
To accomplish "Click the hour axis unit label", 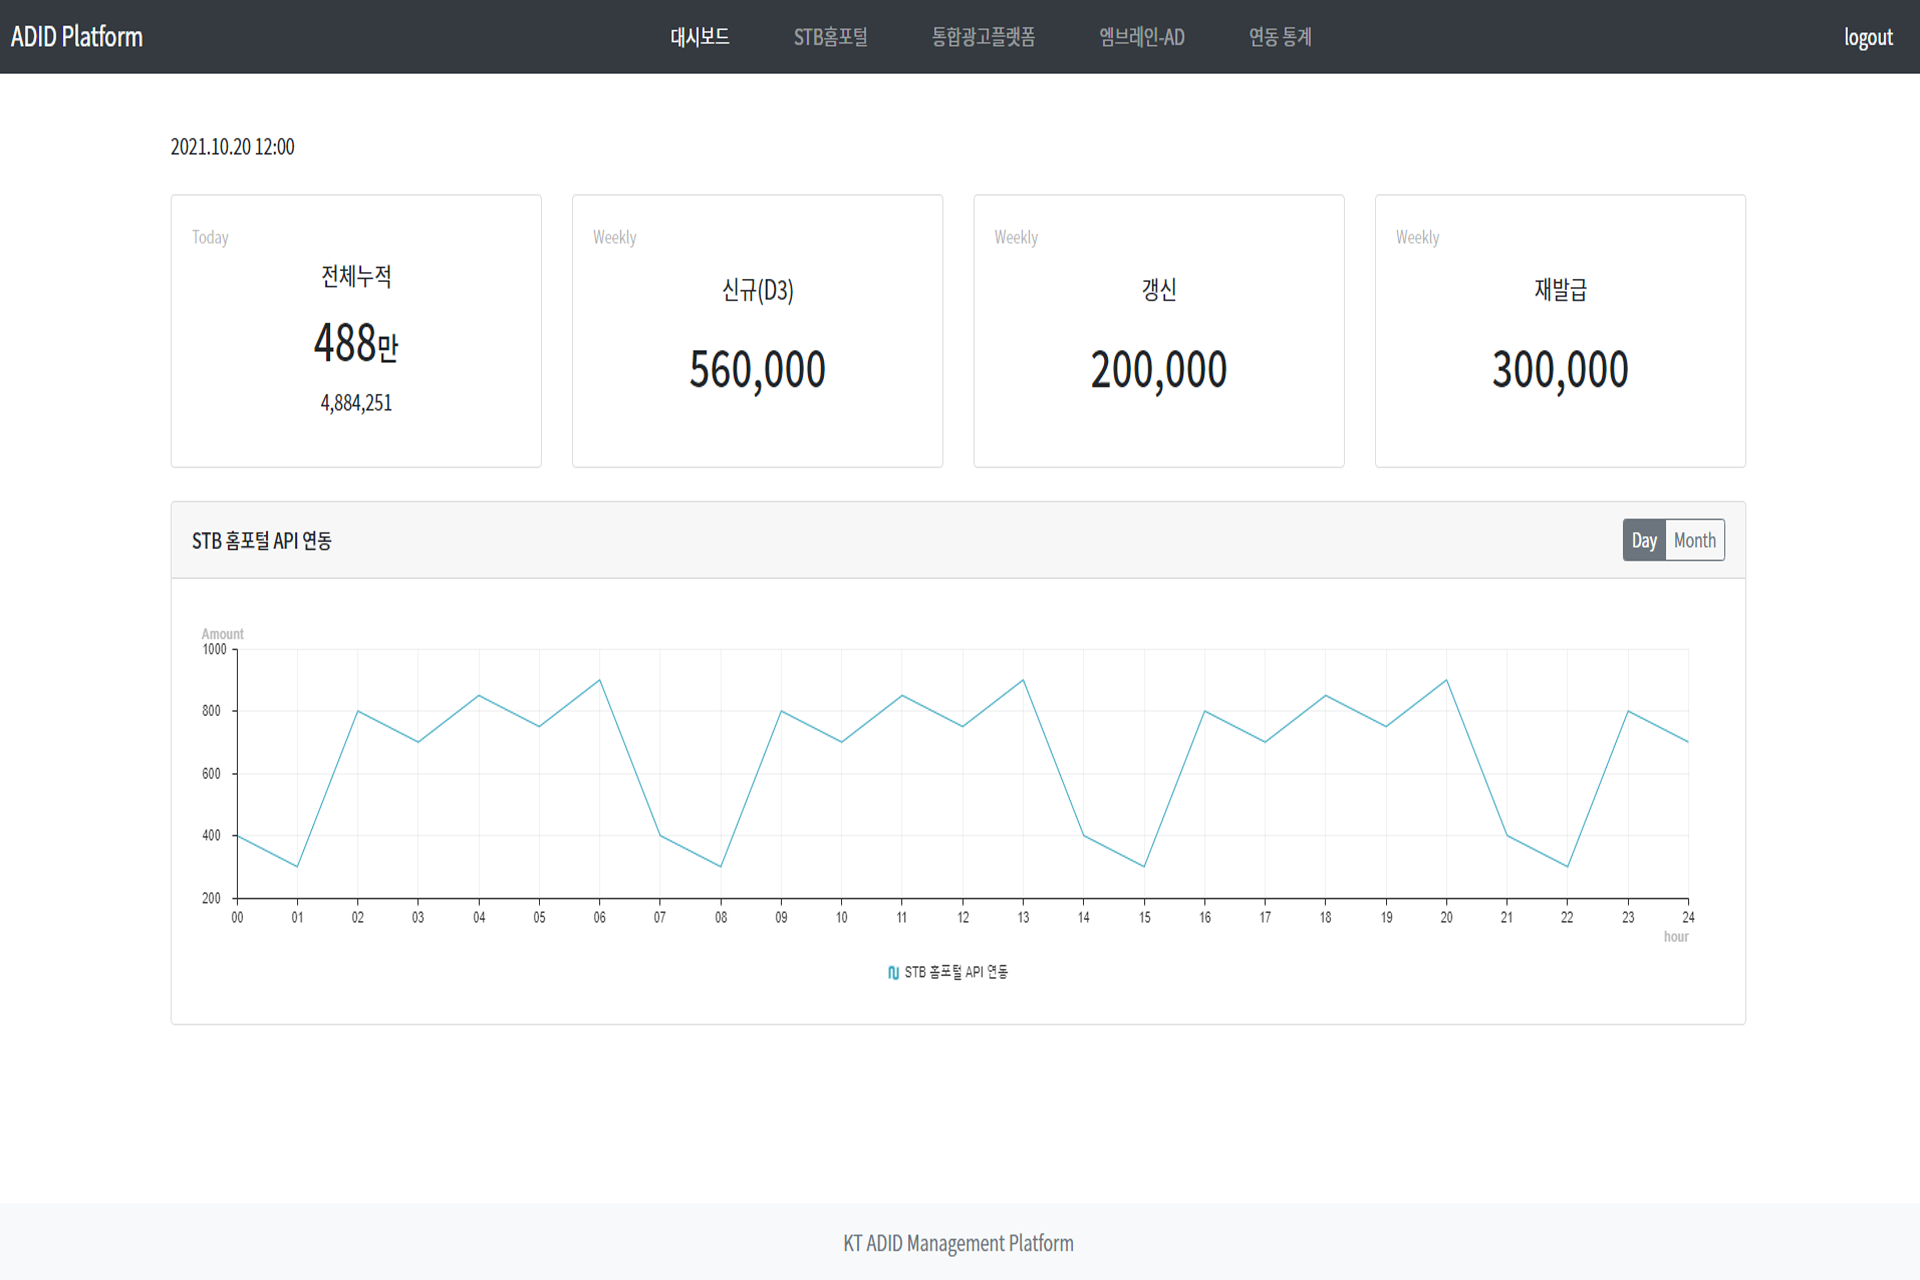I will click(1676, 937).
